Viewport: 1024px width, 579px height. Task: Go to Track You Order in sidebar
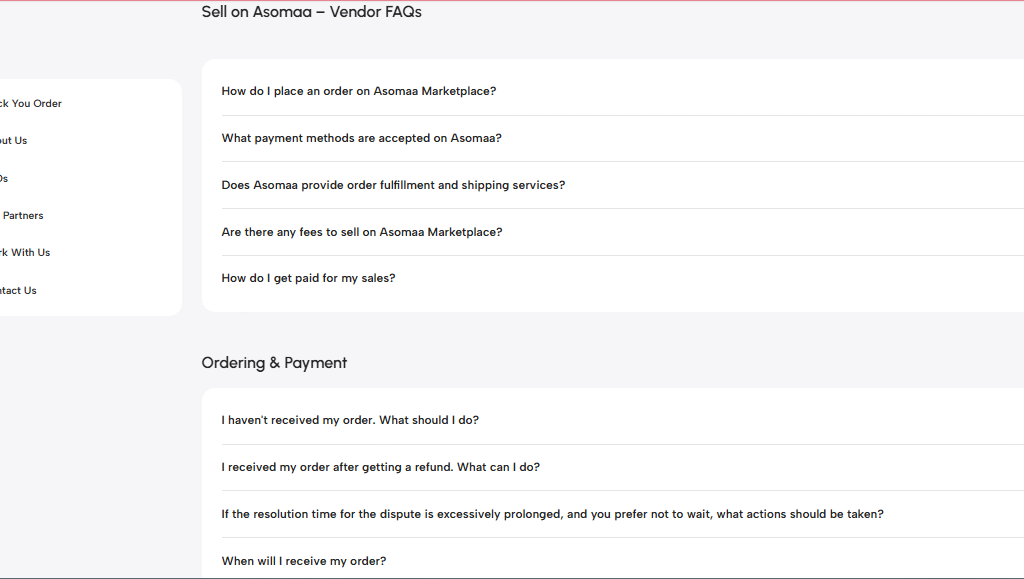click(x=32, y=104)
